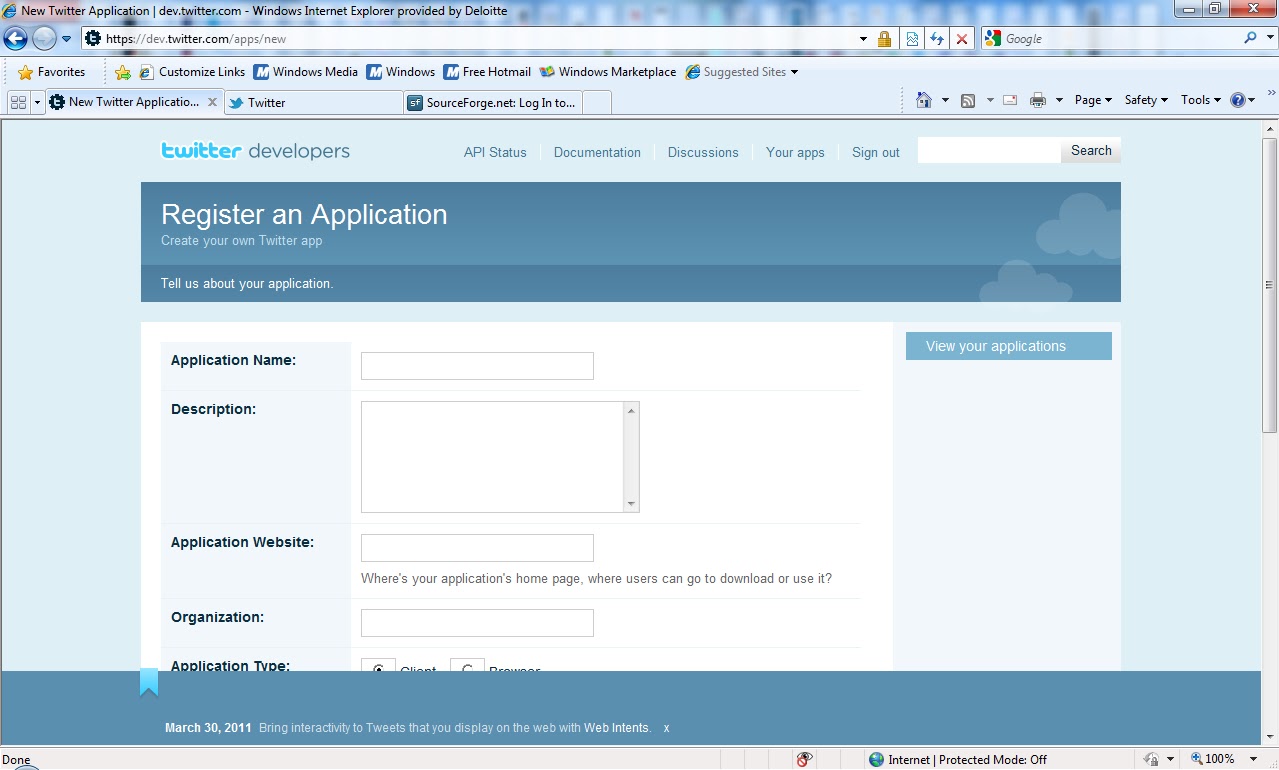The width and height of the screenshot is (1279, 770).
Task: Open the Print options dropdown arrow
Action: click(x=1059, y=100)
